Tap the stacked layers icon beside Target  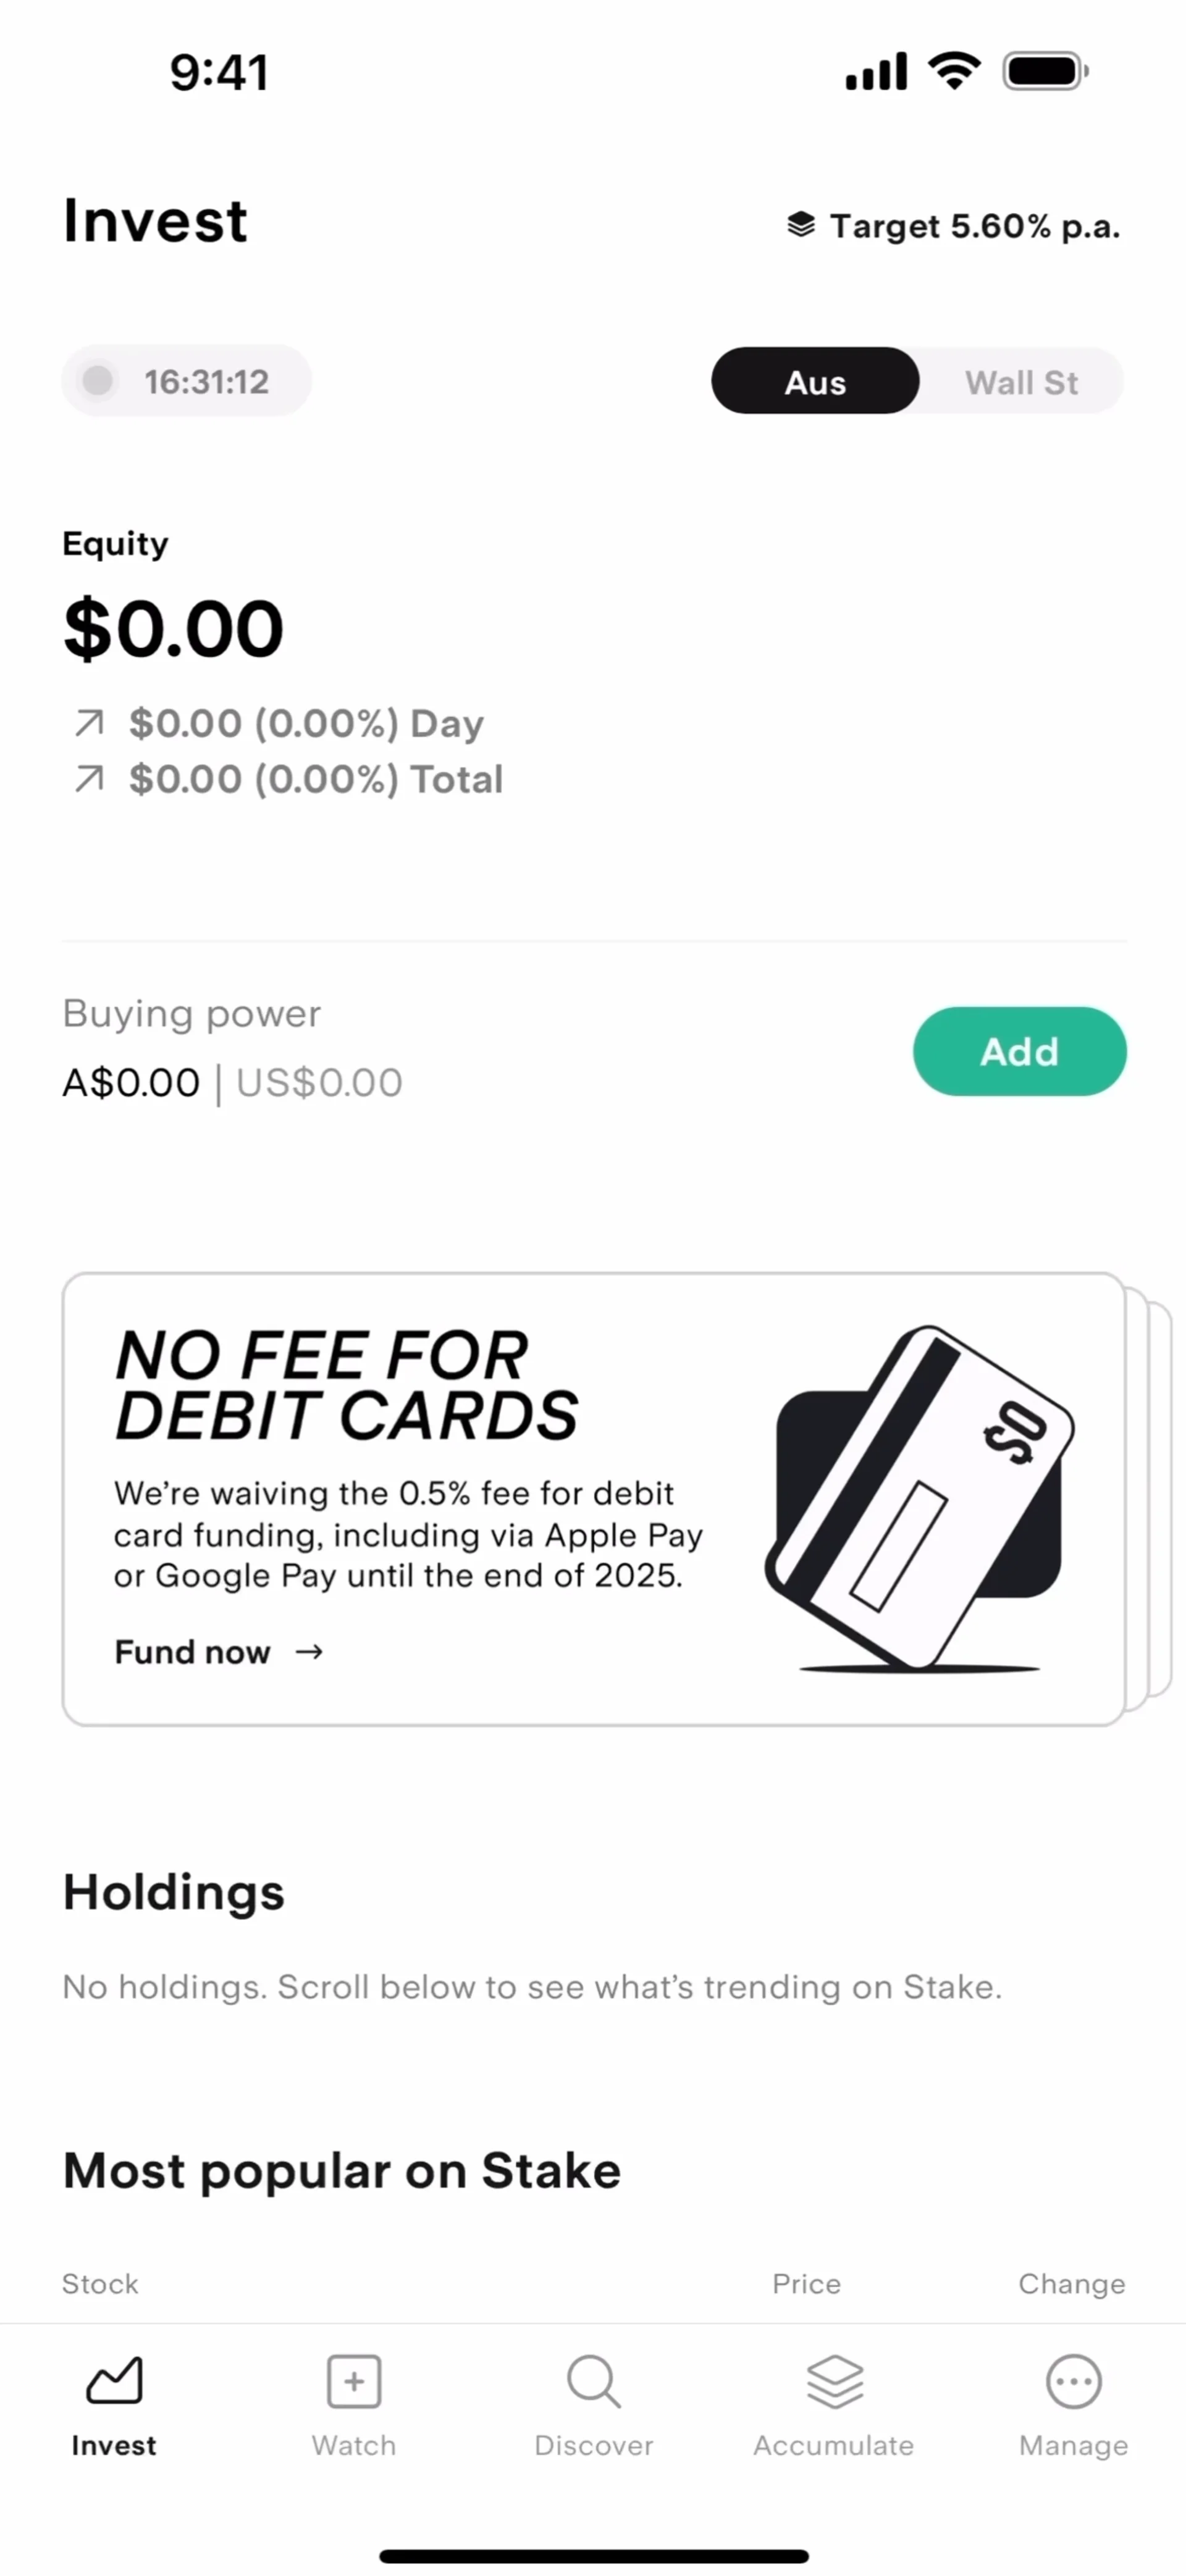point(801,225)
